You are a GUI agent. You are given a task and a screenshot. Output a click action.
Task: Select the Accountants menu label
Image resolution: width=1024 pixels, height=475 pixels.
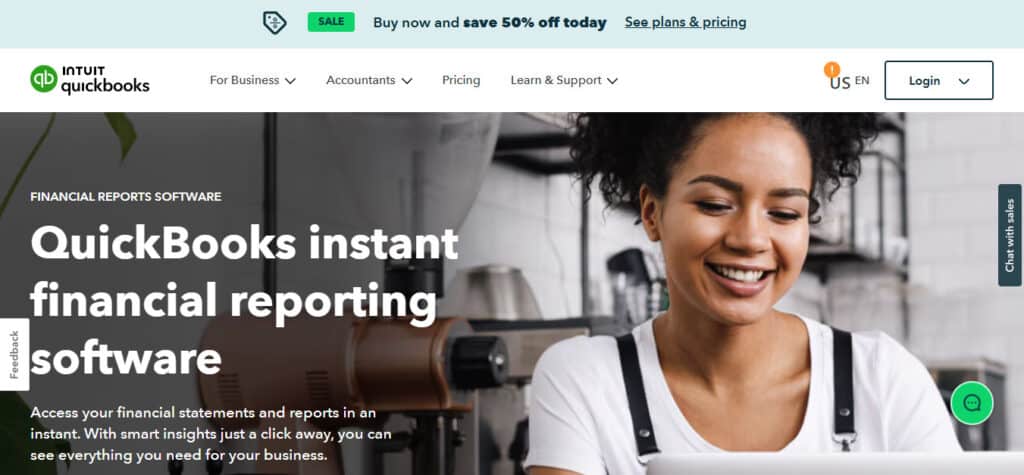[360, 80]
